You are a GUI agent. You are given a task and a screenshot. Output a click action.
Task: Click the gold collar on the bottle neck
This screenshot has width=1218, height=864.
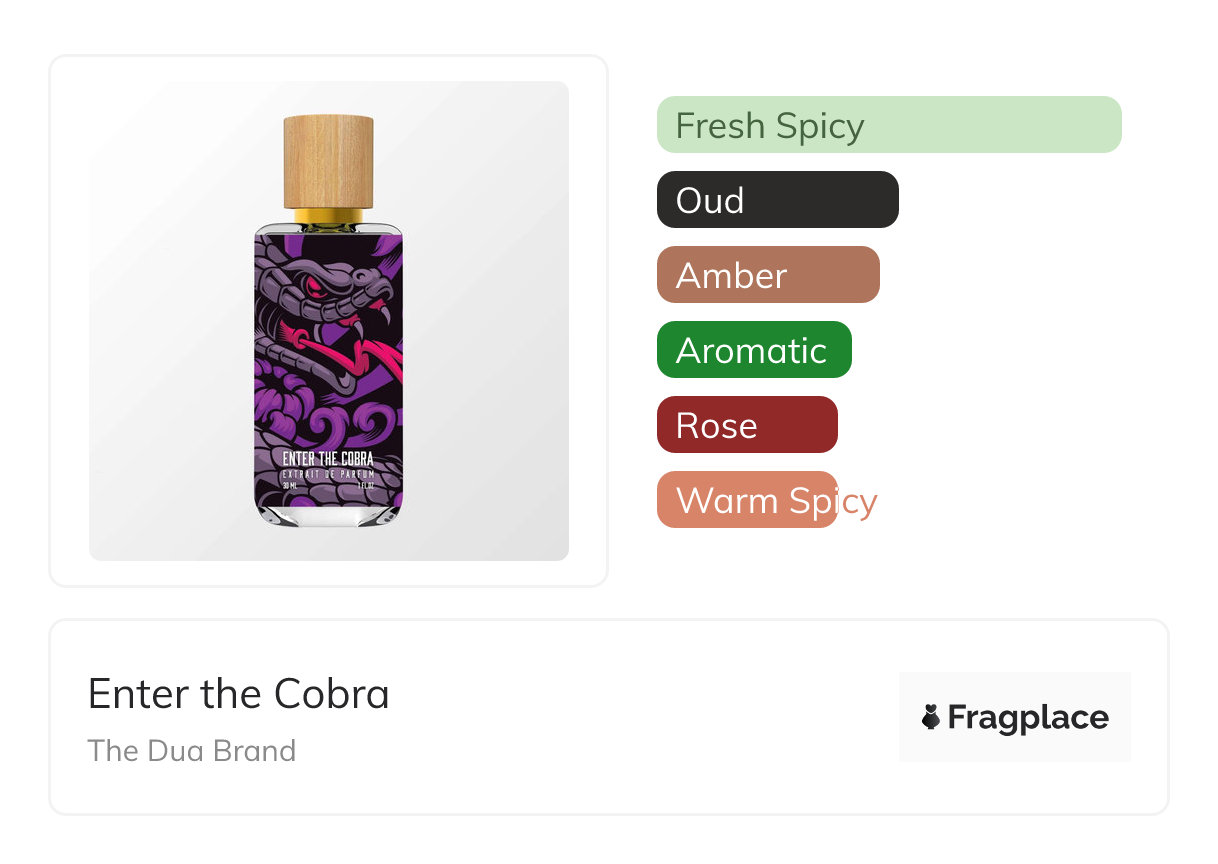[x=328, y=216]
